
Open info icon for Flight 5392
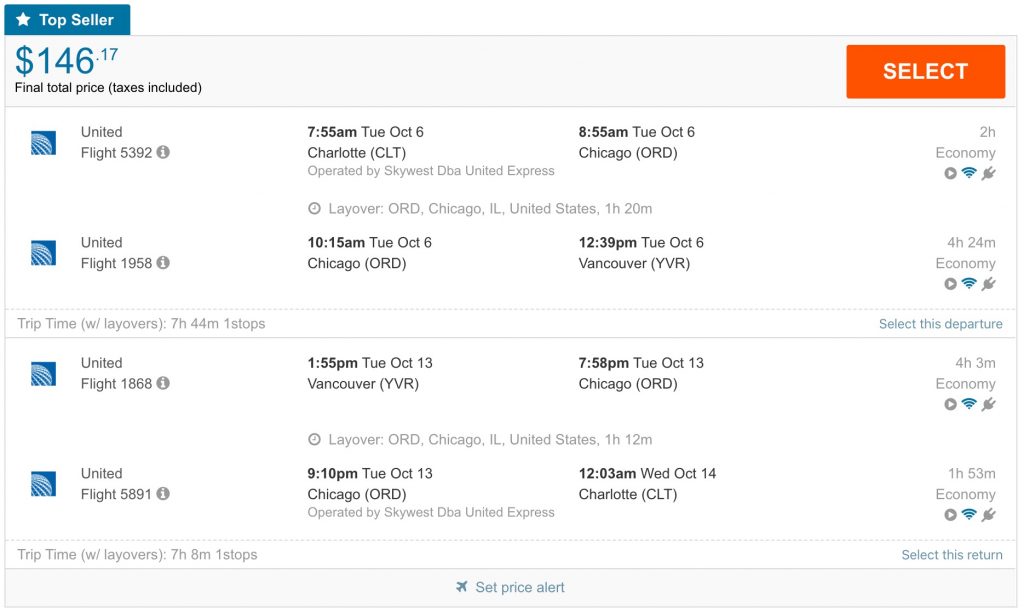pos(163,153)
